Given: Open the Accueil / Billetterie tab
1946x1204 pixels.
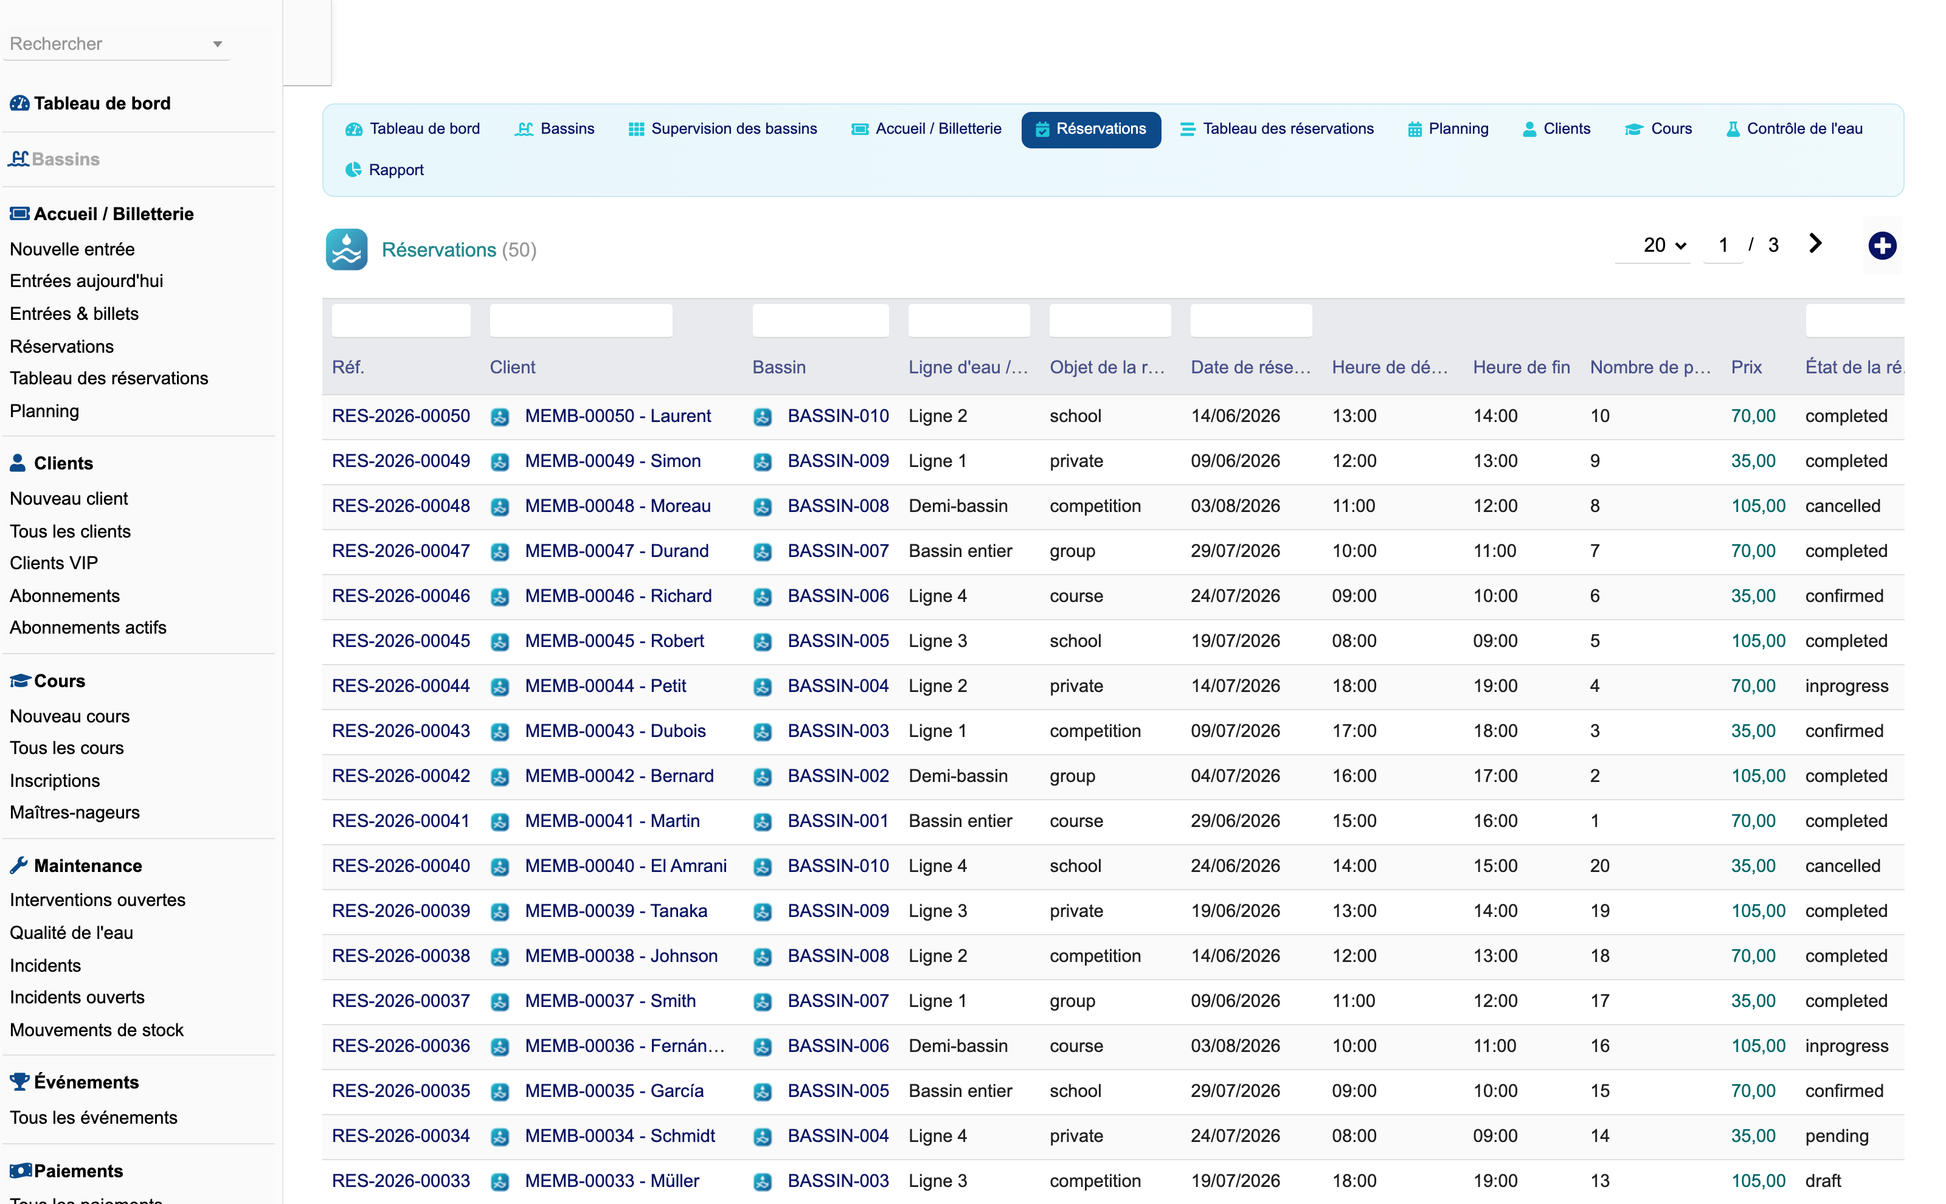Looking at the screenshot, I should click(x=927, y=129).
